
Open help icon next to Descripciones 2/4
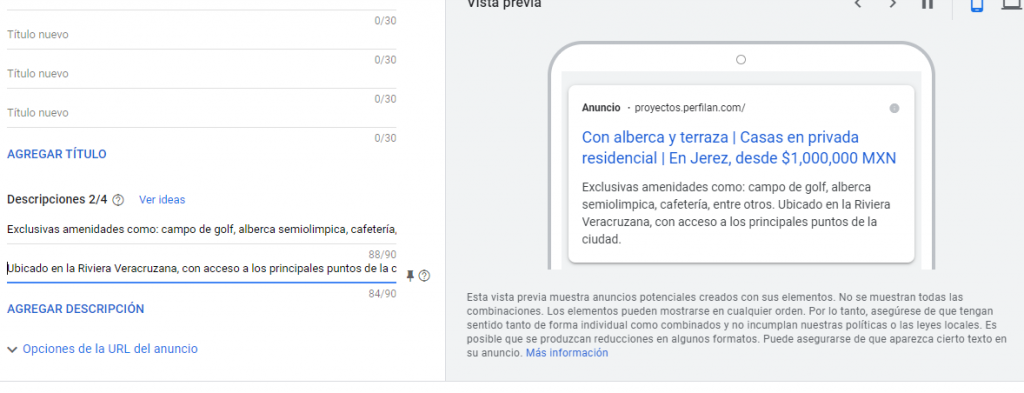pyautogui.click(x=118, y=200)
